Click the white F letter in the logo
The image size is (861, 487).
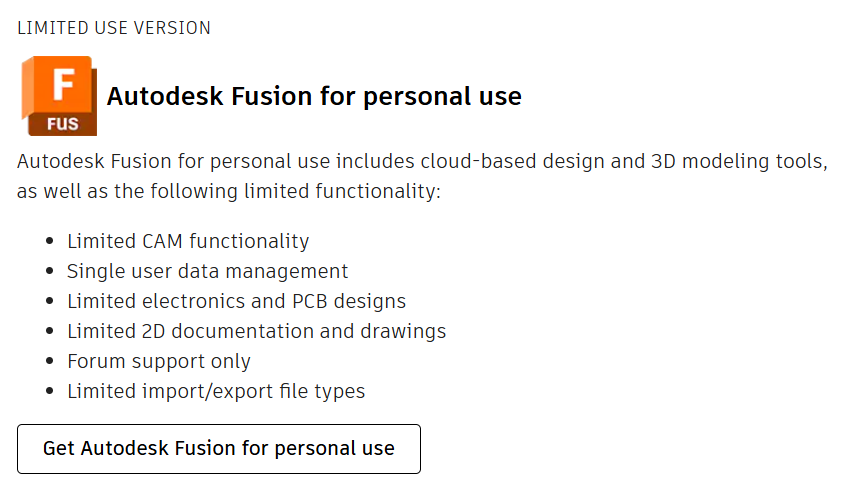(x=63, y=84)
